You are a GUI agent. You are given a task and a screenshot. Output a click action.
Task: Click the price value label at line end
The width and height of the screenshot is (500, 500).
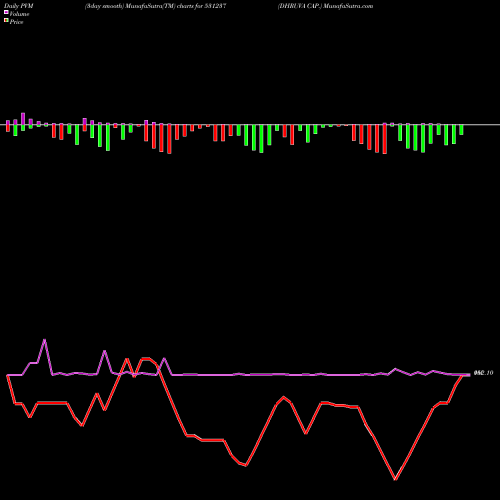pyautogui.click(x=483, y=373)
